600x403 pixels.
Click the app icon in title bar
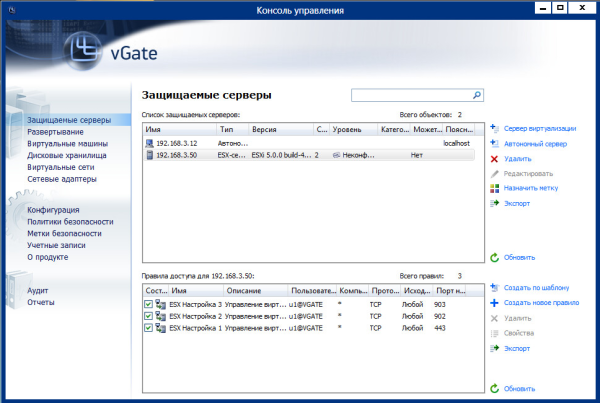12,10
